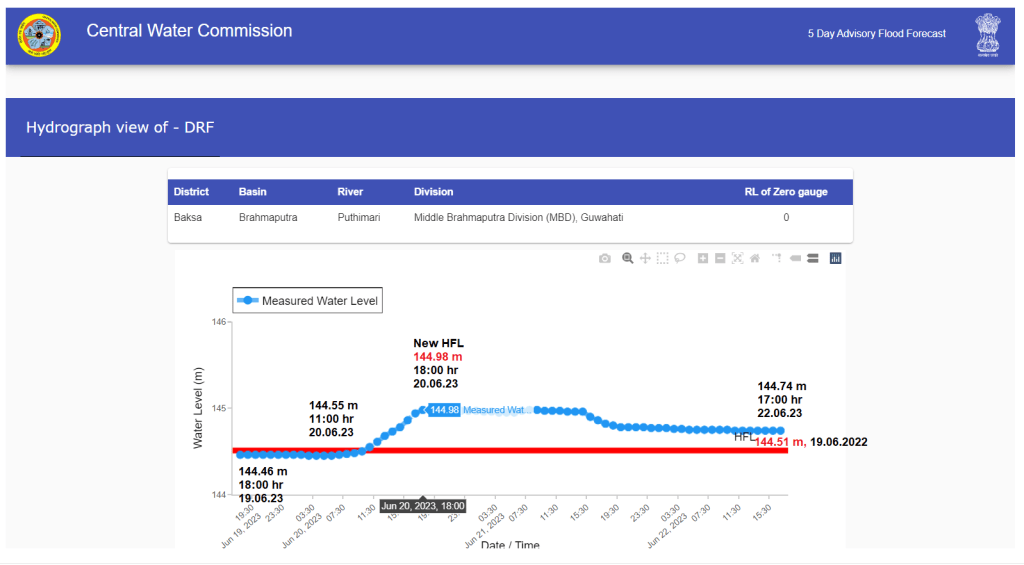Open 5 Day Advisory Flood Forecast link

pyautogui.click(x=876, y=34)
